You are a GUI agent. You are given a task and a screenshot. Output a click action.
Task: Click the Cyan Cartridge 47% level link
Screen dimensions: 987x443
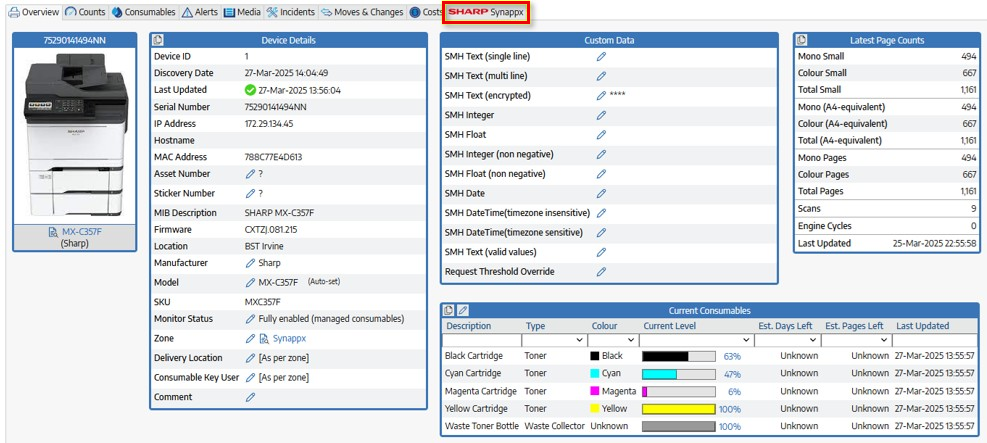(732, 374)
